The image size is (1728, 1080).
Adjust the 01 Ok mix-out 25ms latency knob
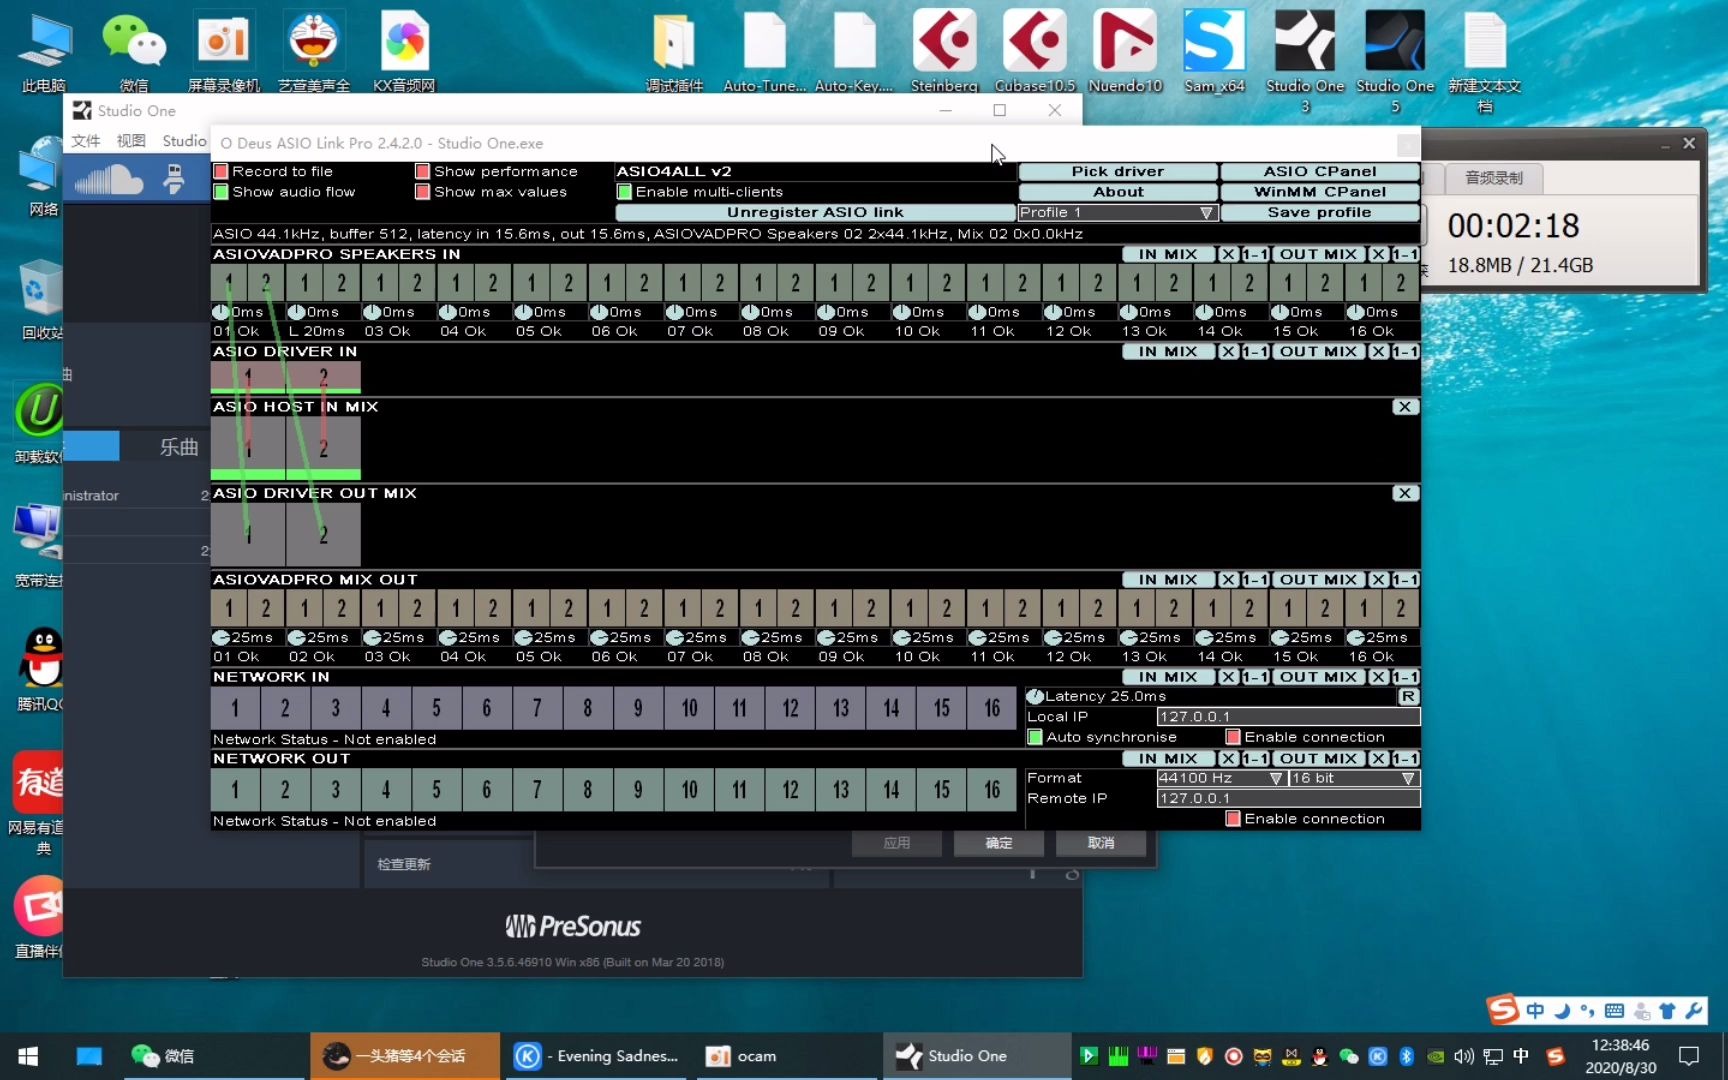221,637
